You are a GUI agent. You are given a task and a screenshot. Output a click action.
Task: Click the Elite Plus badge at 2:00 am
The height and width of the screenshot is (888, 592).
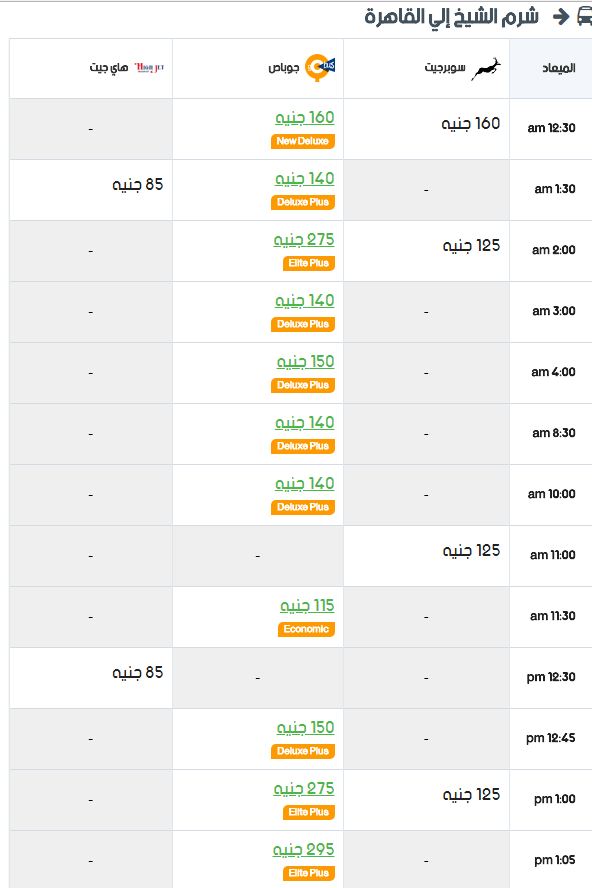click(309, 263)
